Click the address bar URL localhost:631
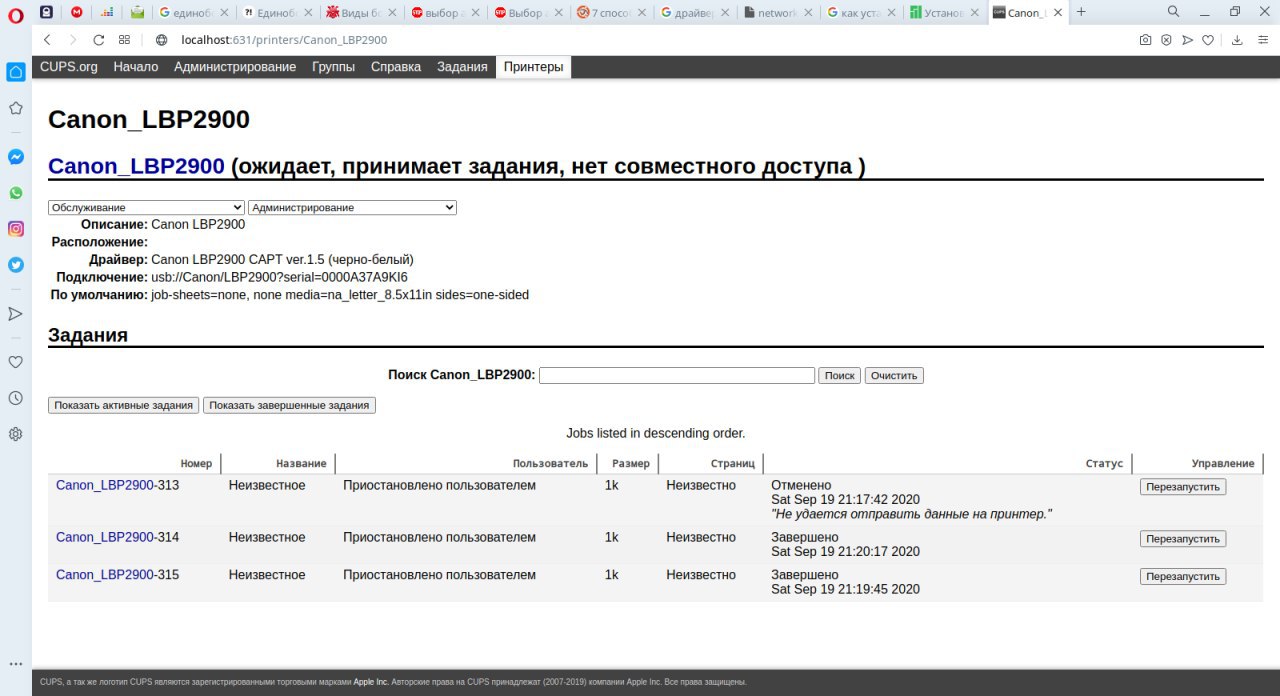Image resolution: width=1280 pixels, height=696 pixels. coord(284,40)
